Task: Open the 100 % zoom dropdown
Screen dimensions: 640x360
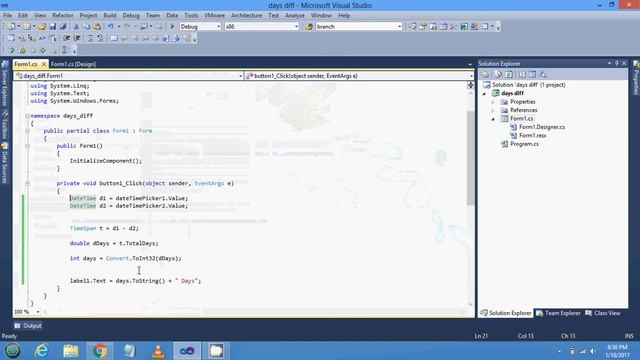Action: pyautogui.click(x=38, y=312)
